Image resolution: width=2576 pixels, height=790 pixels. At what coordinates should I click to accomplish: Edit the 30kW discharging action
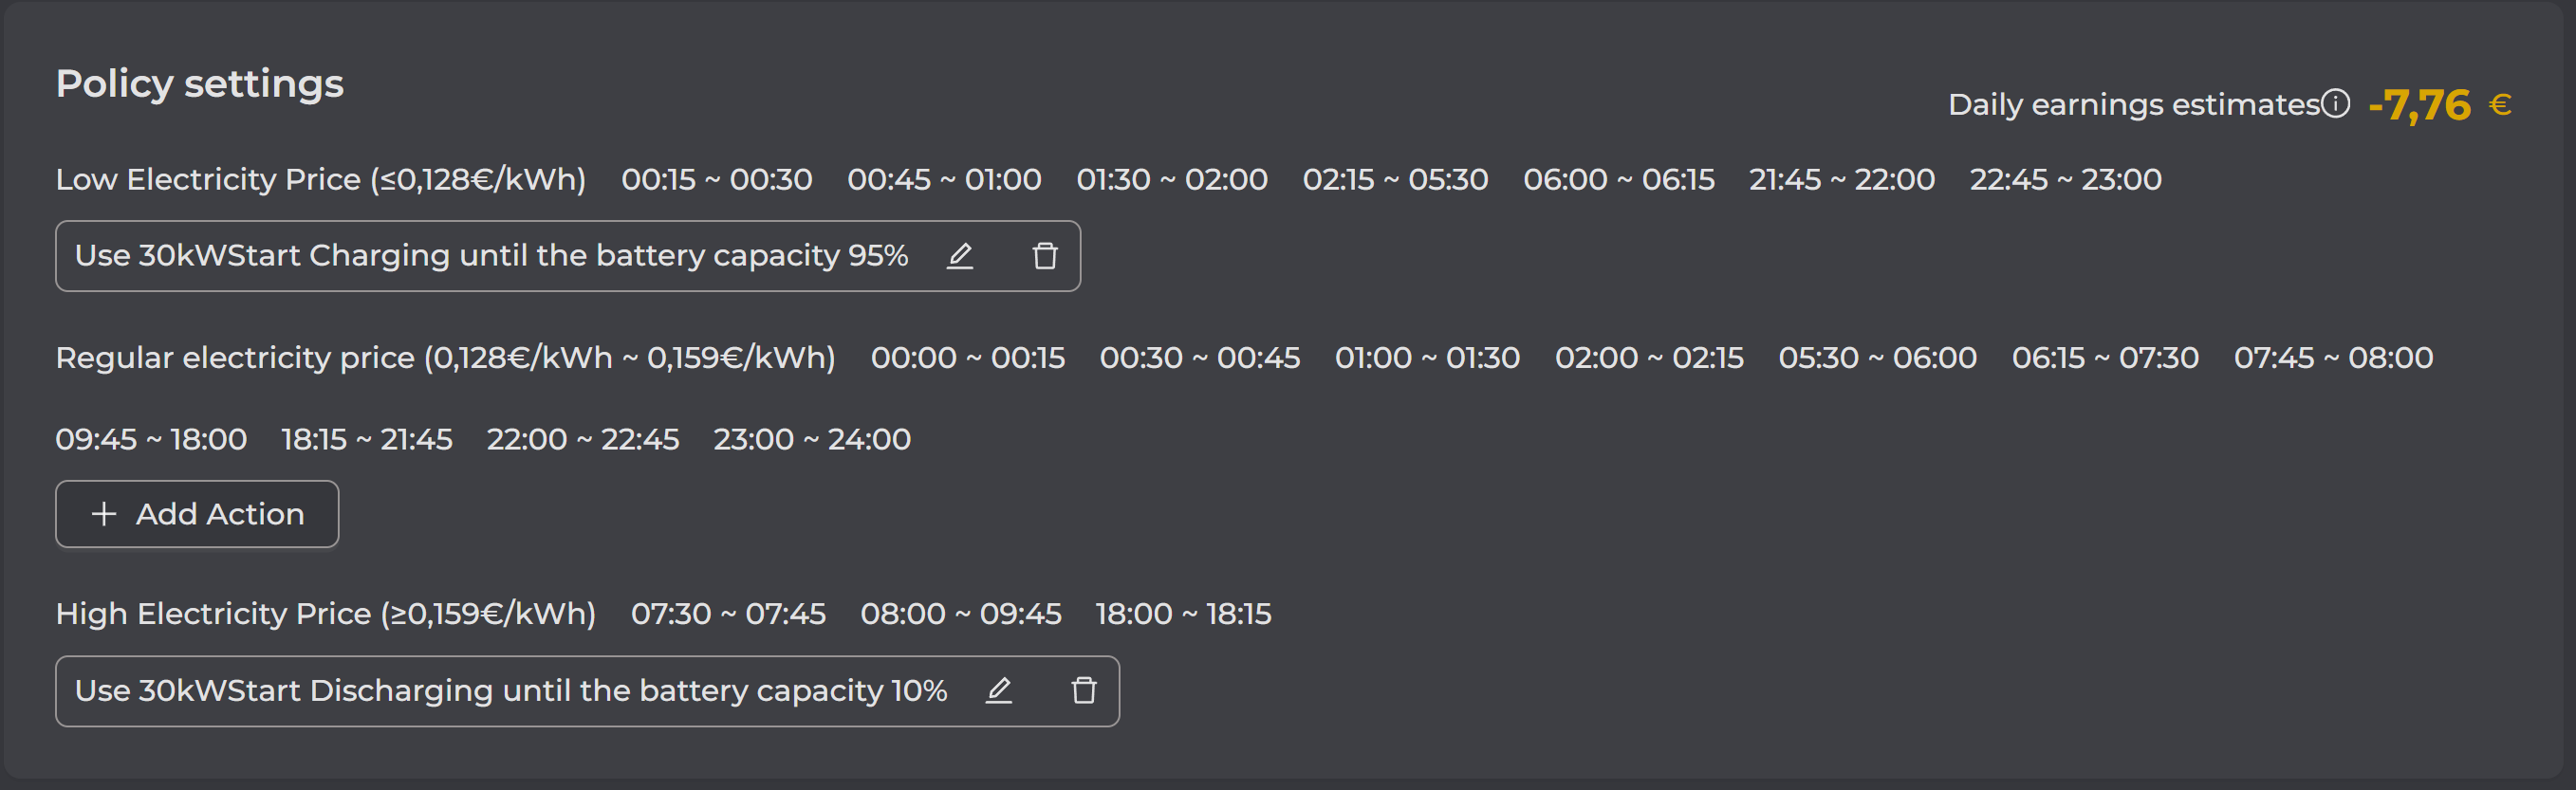[999, 691]
